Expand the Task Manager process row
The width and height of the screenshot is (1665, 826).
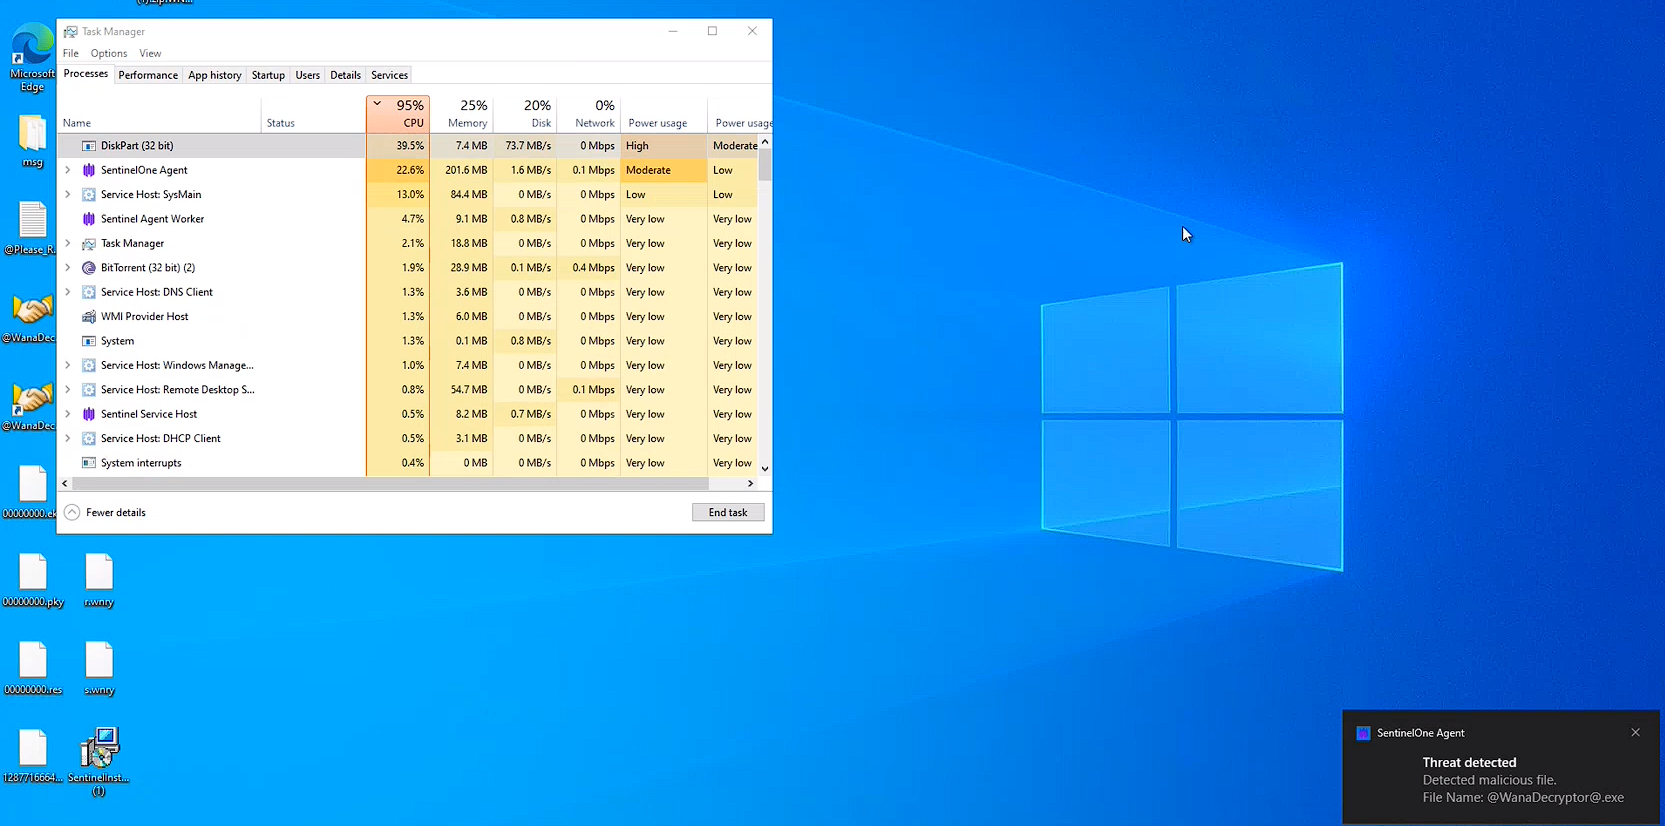tap(68, 244)
